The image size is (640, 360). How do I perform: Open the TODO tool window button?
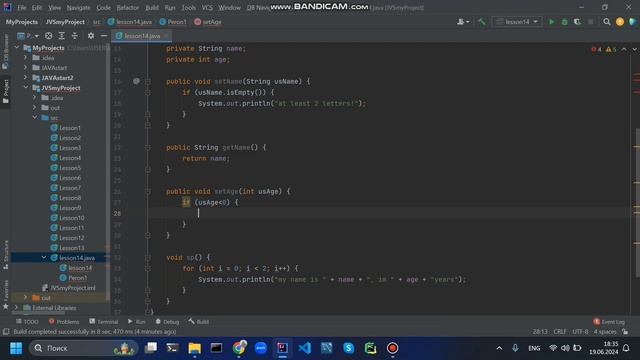click(27, 322)
